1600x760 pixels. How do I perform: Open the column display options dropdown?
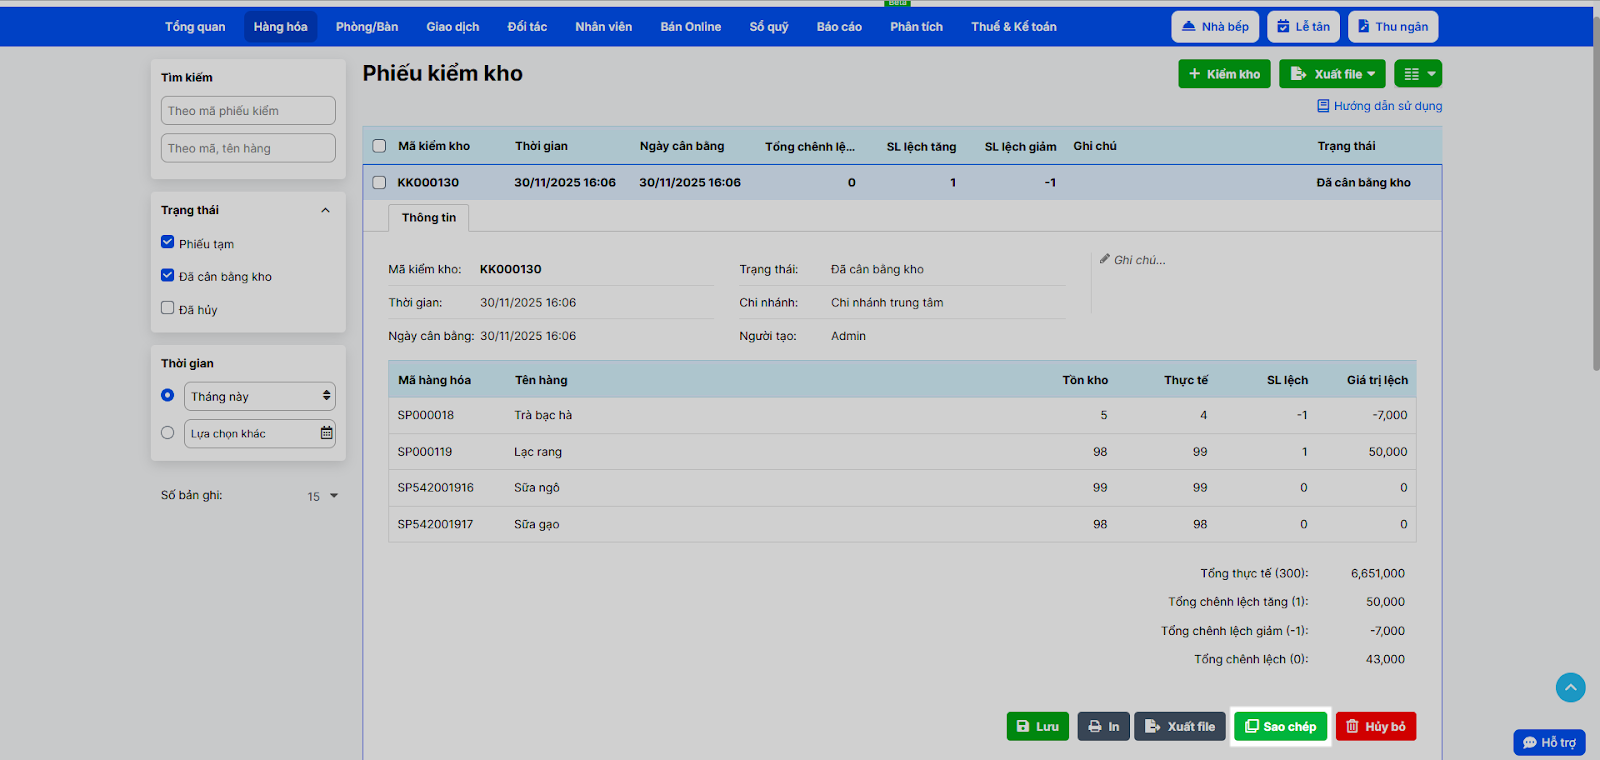(1418, 74)
